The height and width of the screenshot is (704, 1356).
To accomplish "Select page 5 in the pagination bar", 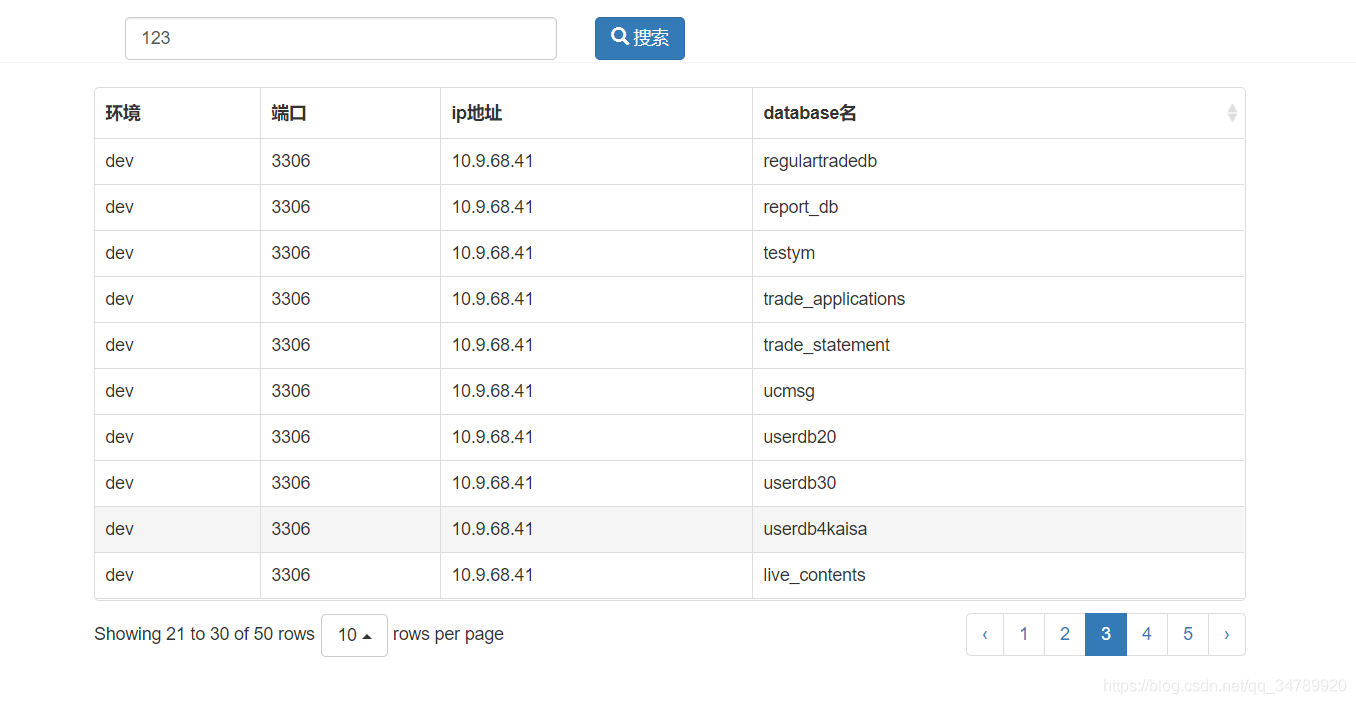I will point(1187,634).
